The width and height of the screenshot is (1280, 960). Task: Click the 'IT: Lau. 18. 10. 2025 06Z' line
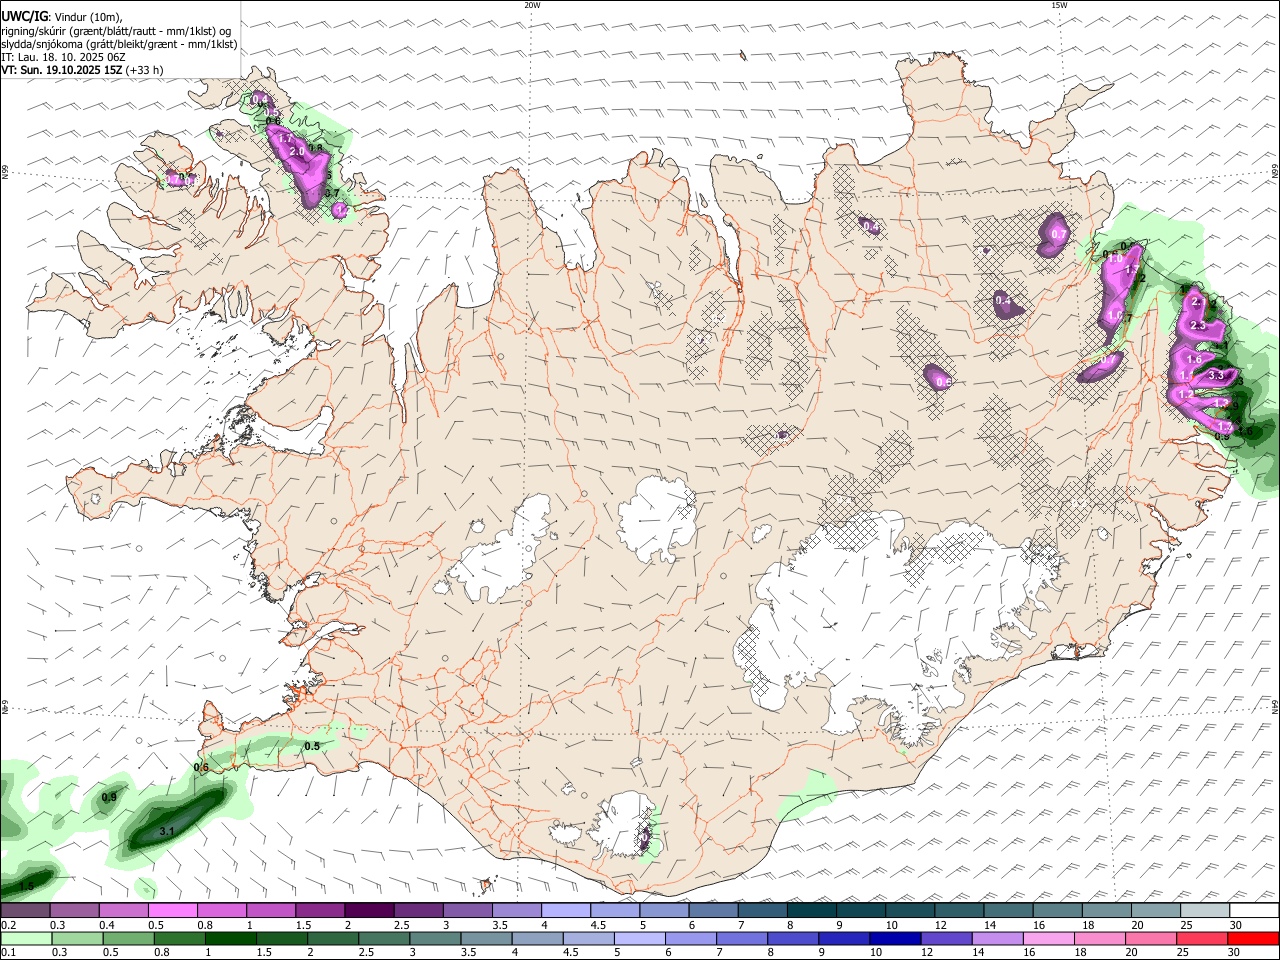click(63, 57)
